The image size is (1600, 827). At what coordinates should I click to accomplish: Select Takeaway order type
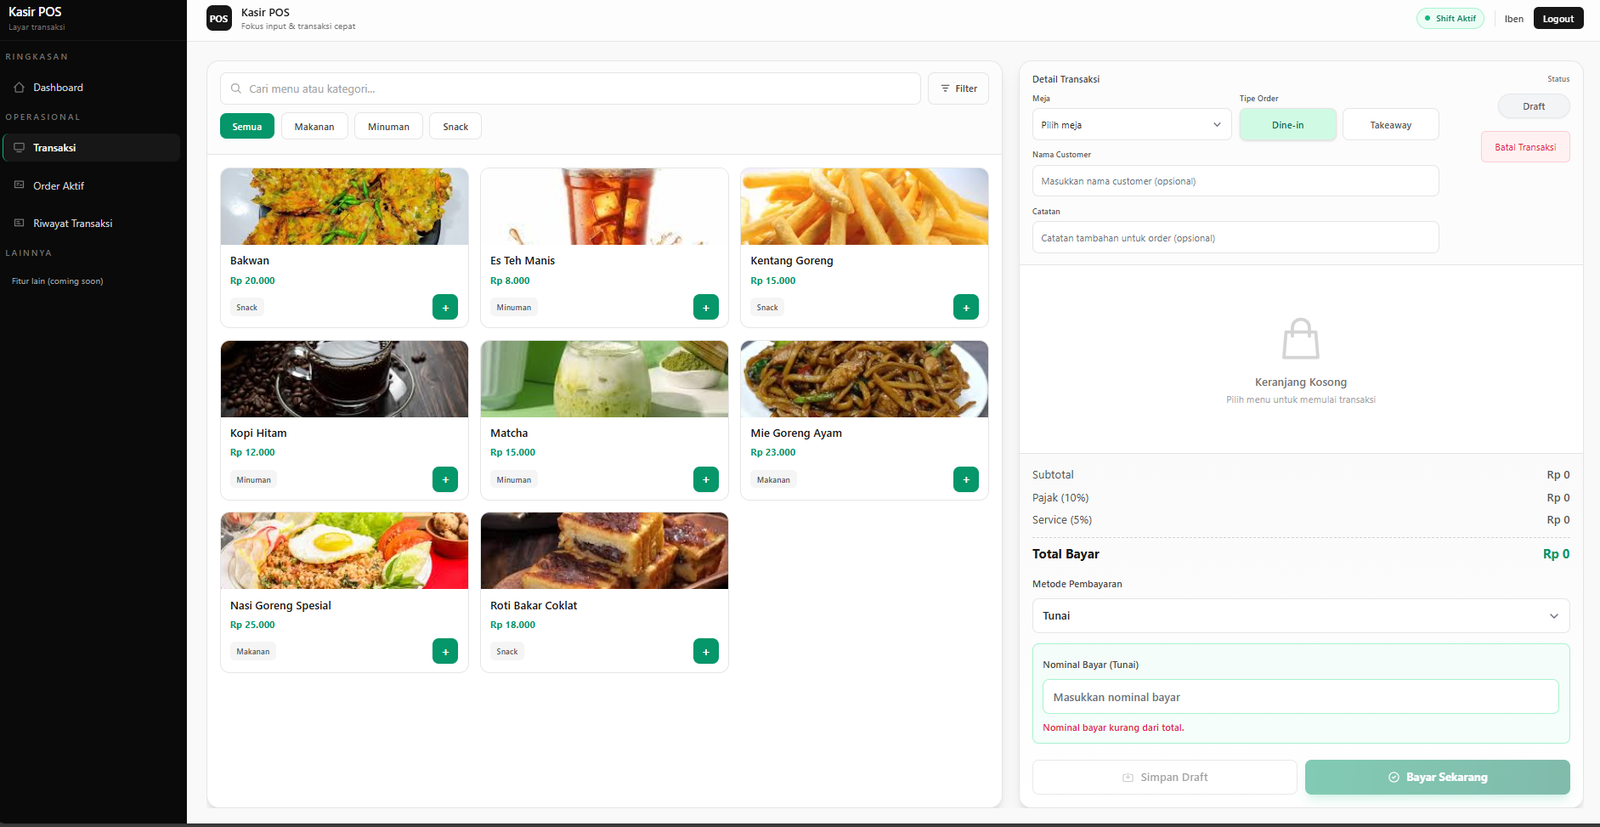coord(1391,124)
